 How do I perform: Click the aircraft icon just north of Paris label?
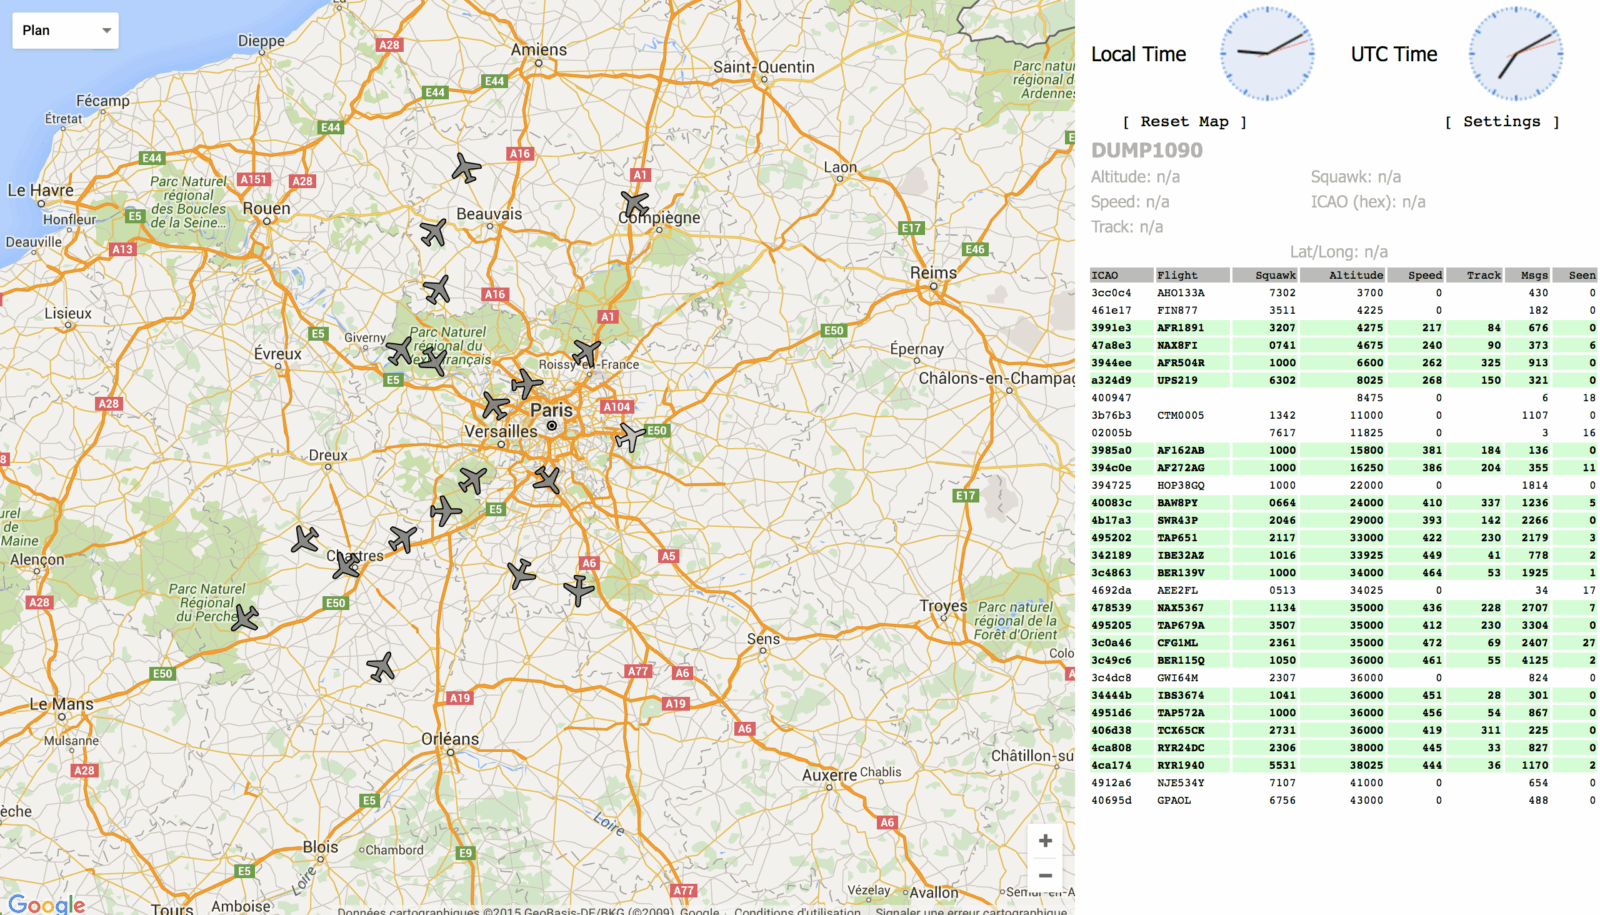[527, 384]
